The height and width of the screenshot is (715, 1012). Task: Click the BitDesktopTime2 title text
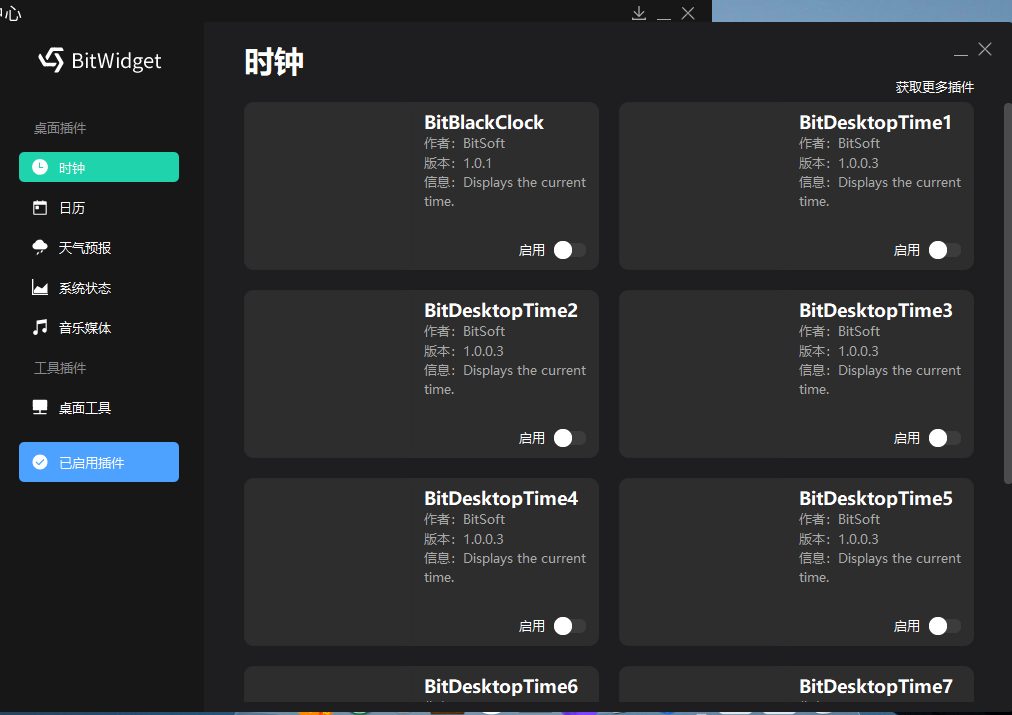coord(501,310)
